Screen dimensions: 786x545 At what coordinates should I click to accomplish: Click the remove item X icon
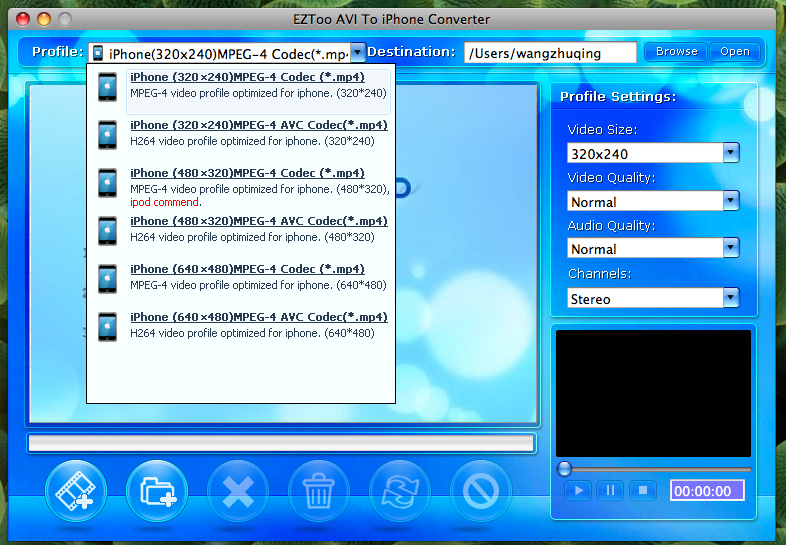[238, 491]
